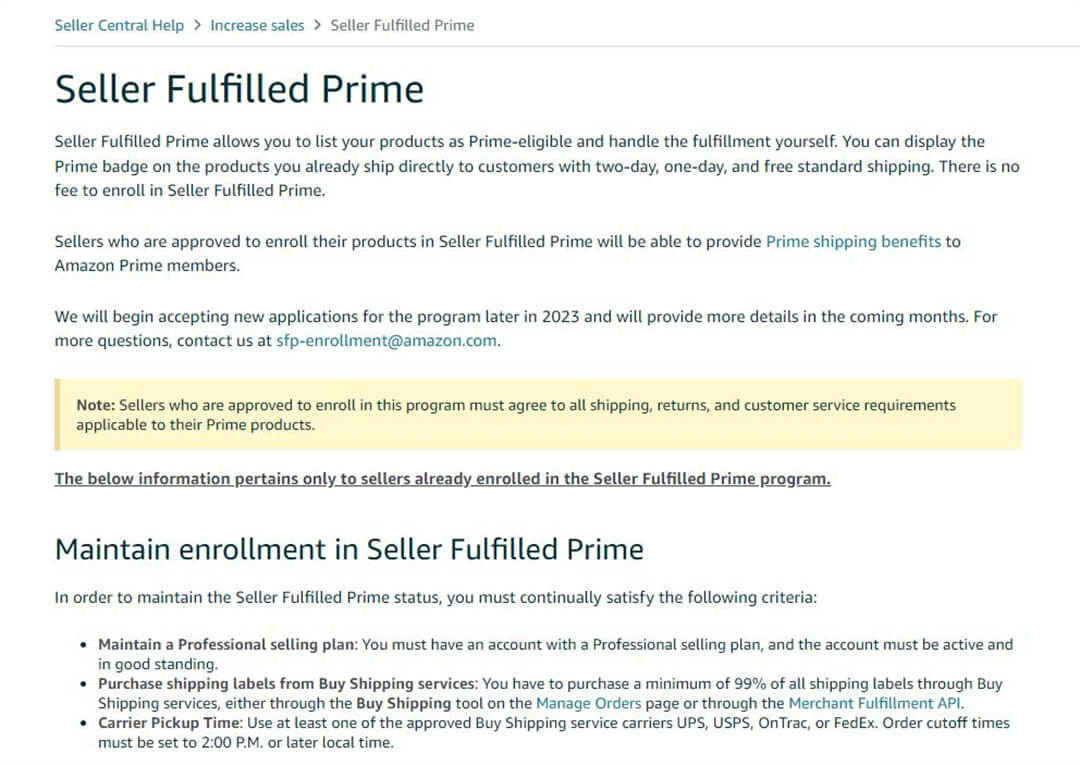The height and width of the screenshot is (765, 1080).
Task: Click the bold 'Note:' label
Action: (x=96, y=405)
